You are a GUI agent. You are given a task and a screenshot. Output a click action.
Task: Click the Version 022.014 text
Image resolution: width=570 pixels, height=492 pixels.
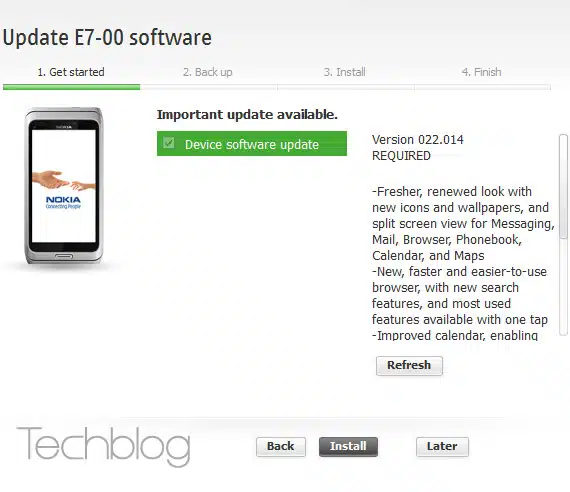pyautogui.click(x=418, y=140)
